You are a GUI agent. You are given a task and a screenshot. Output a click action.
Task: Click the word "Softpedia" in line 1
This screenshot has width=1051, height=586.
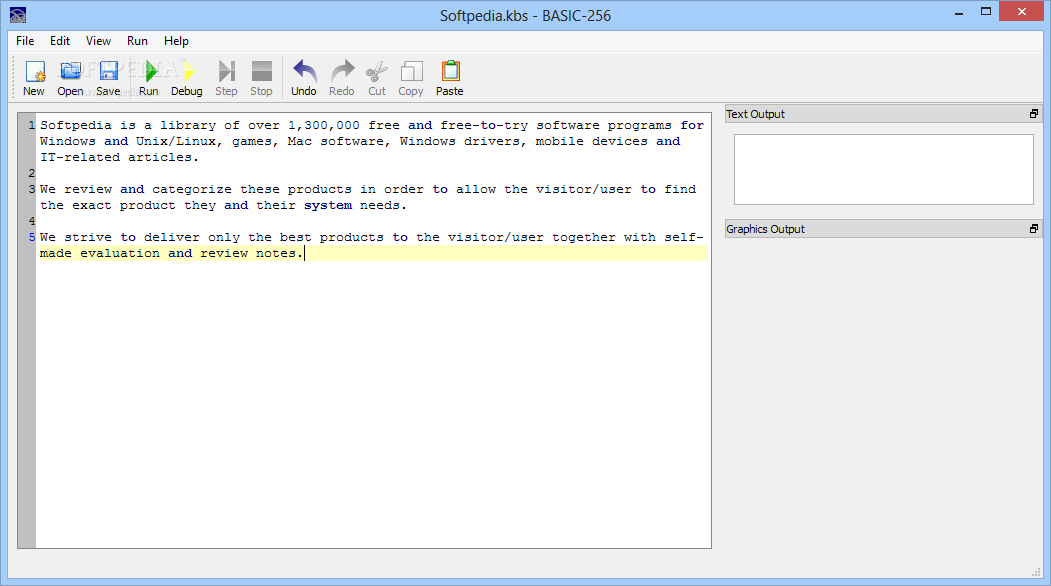pyautogui.click(x=76, y=125)
